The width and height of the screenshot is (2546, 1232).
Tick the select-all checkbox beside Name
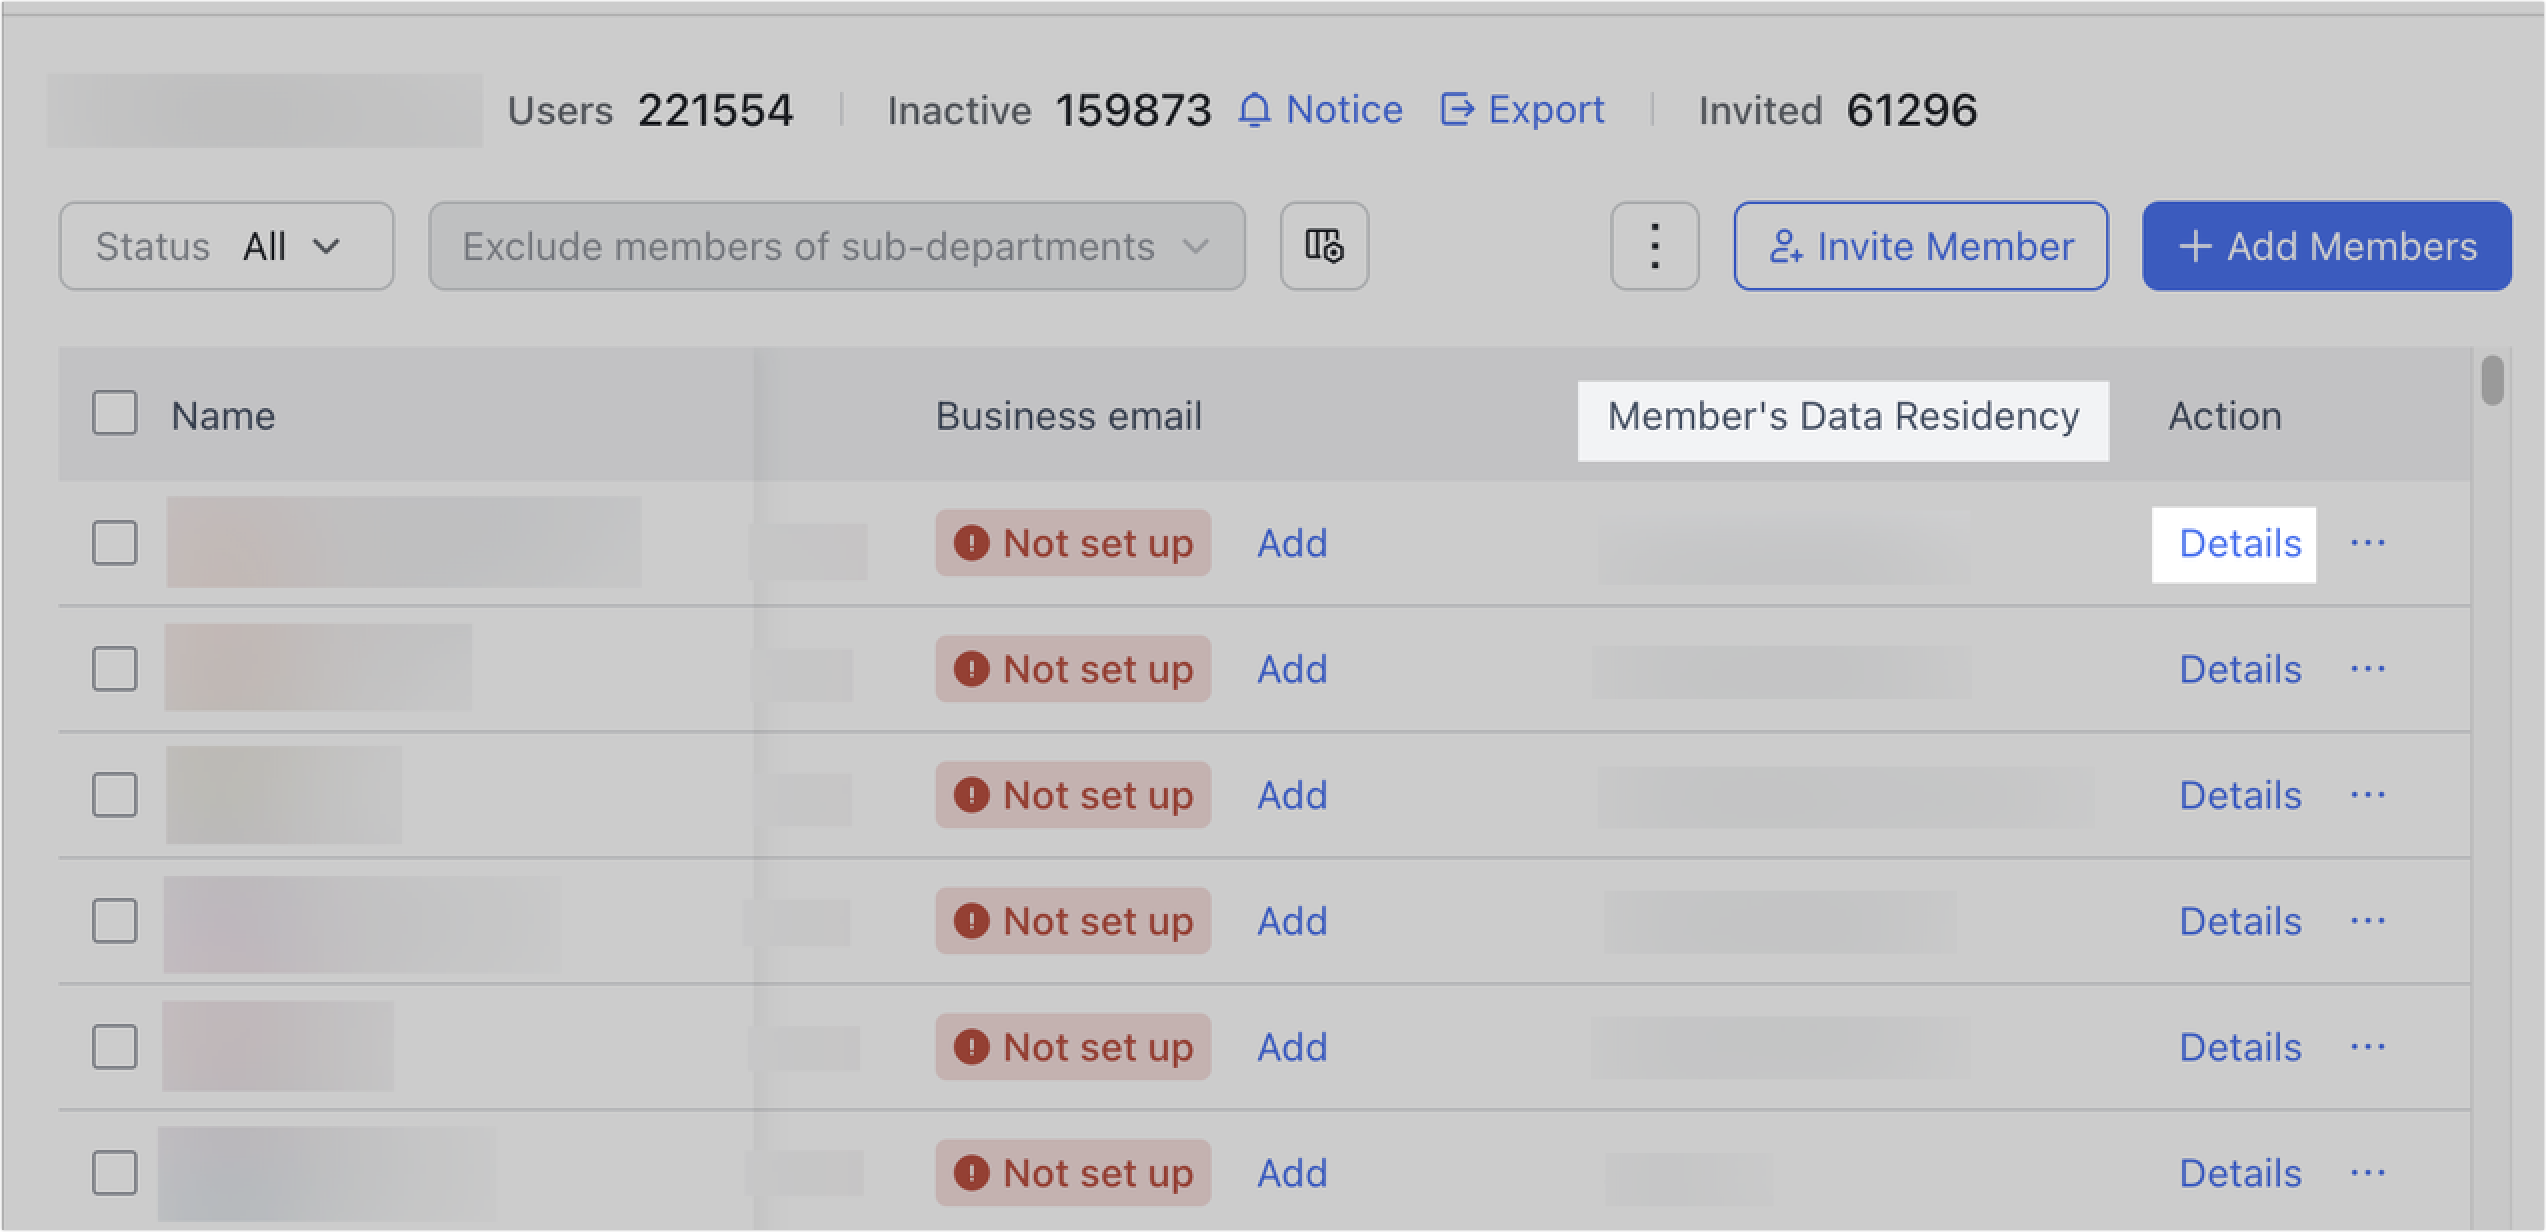[x=115, y=413]
